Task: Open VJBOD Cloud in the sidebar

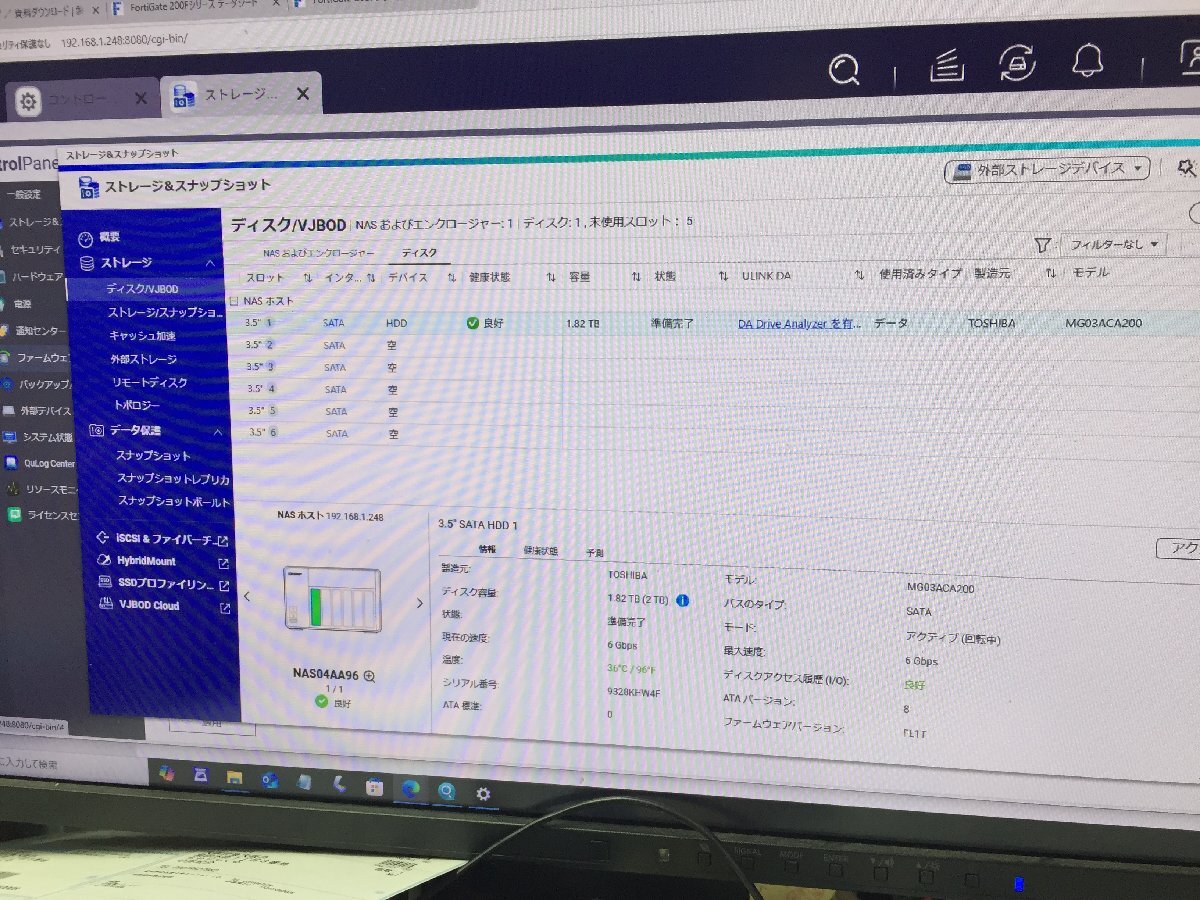Action: 150,606
